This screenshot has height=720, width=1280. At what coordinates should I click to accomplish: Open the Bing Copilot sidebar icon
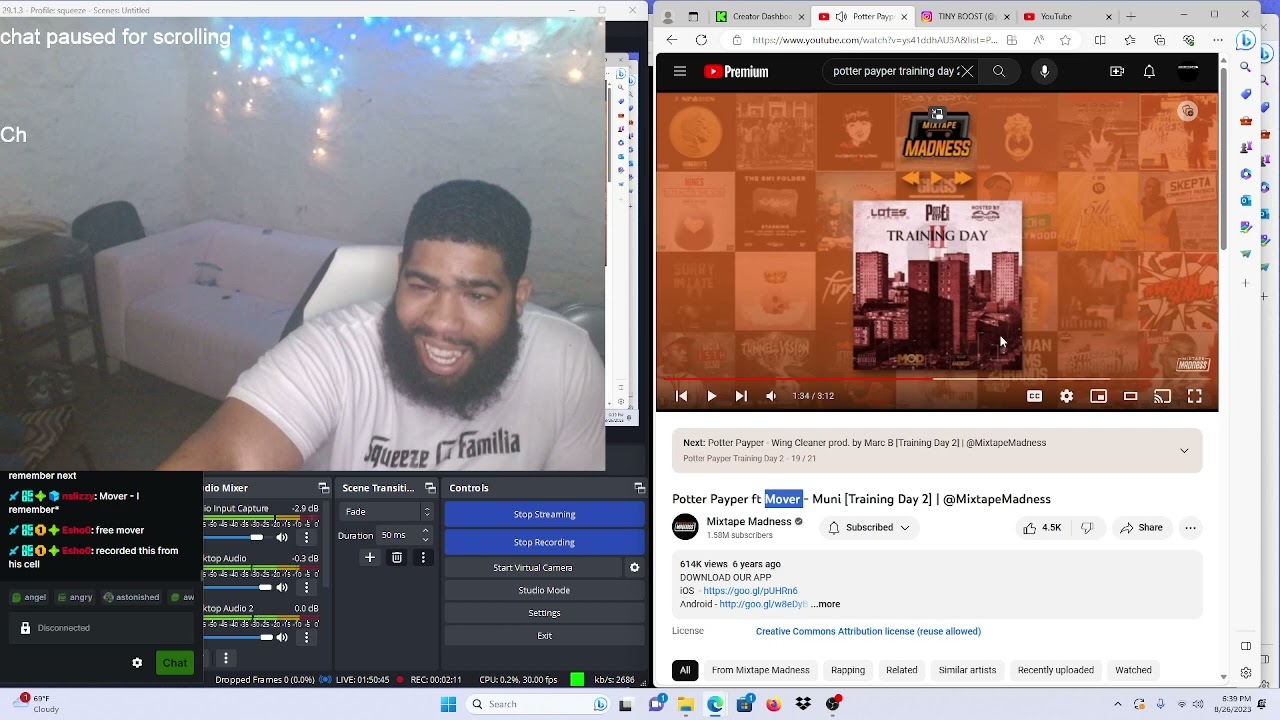tap(1245, 41)
